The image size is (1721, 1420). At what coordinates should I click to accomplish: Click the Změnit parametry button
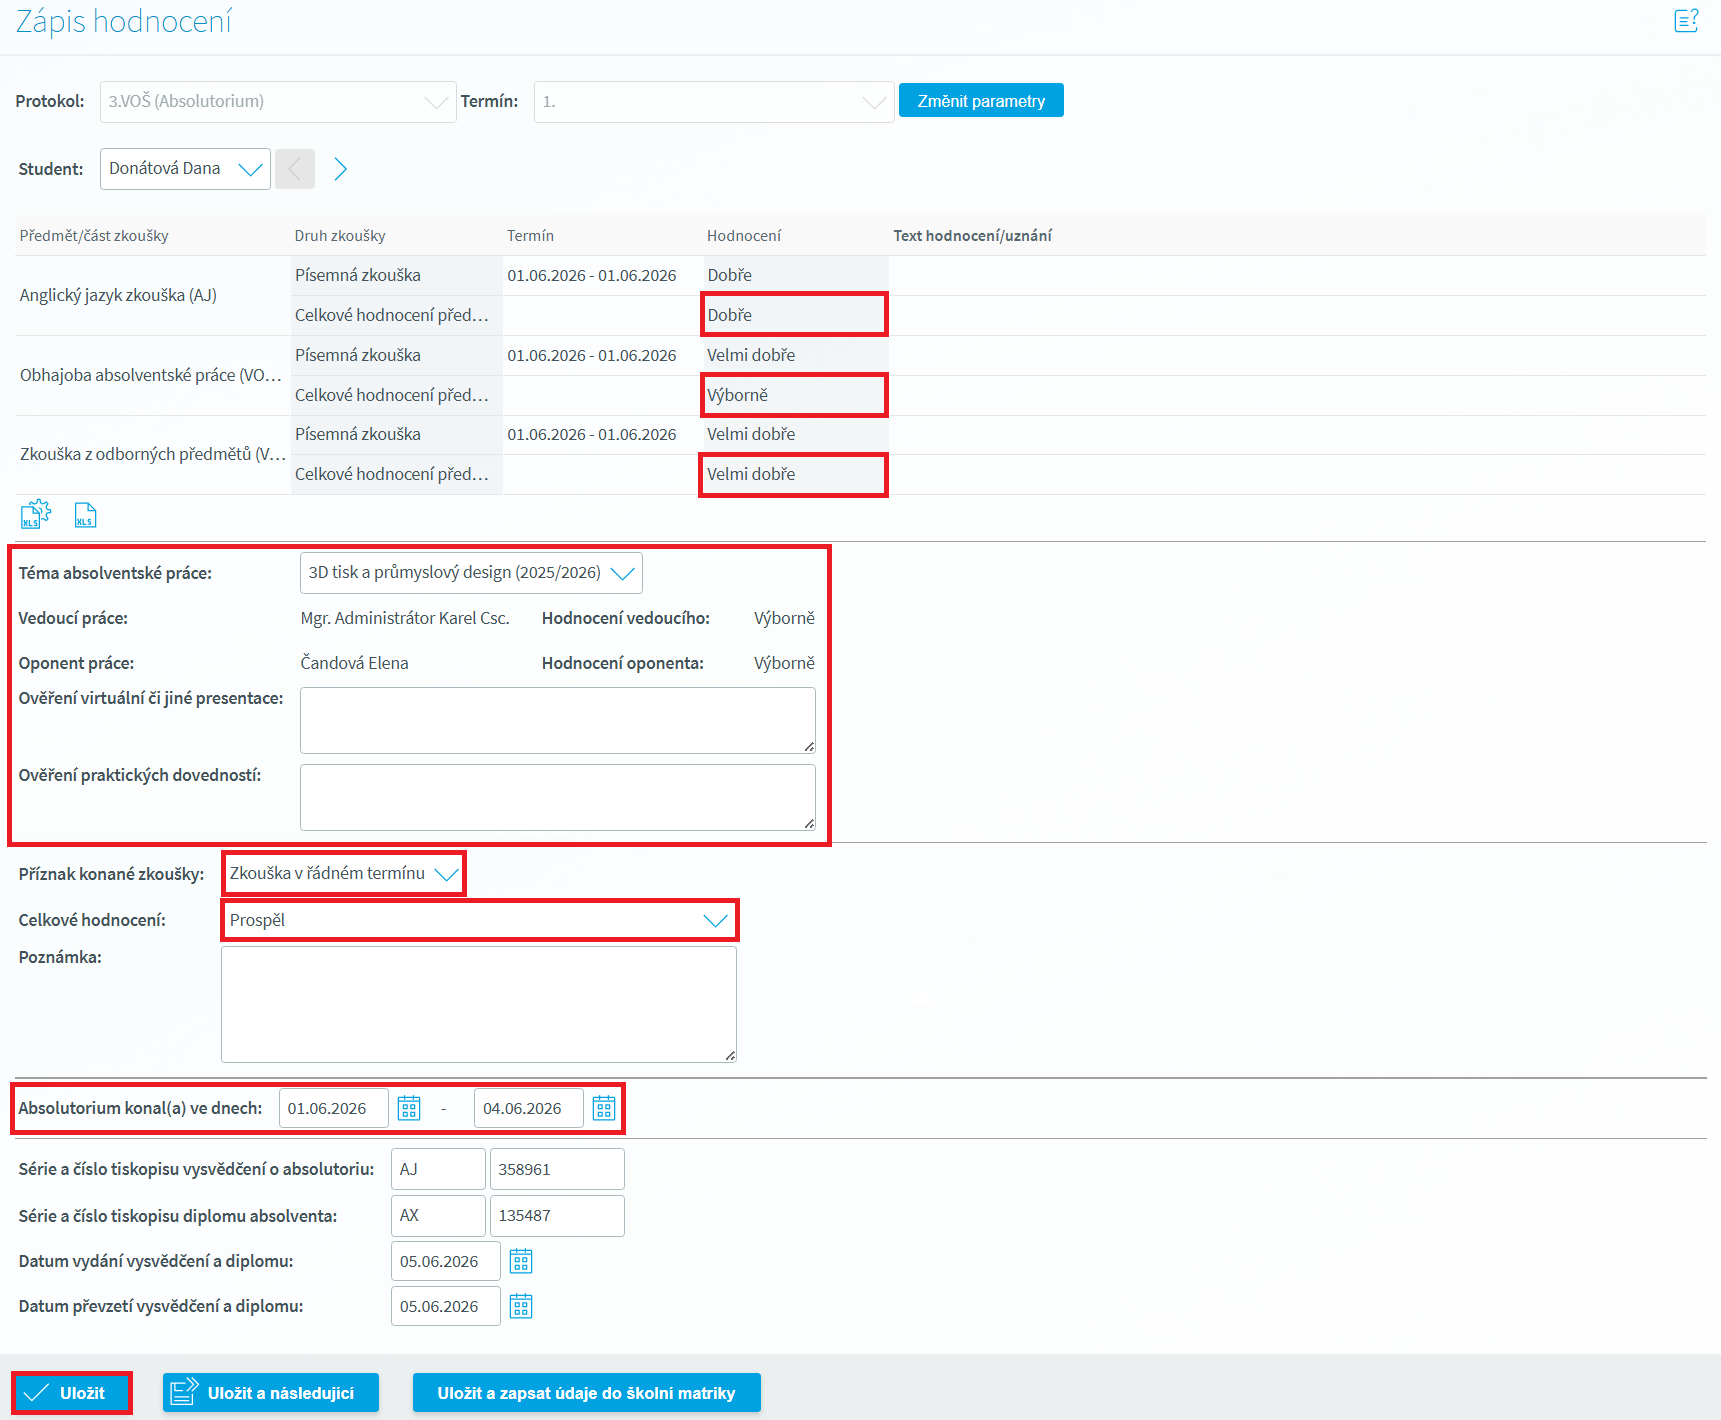tap(980, 101)
